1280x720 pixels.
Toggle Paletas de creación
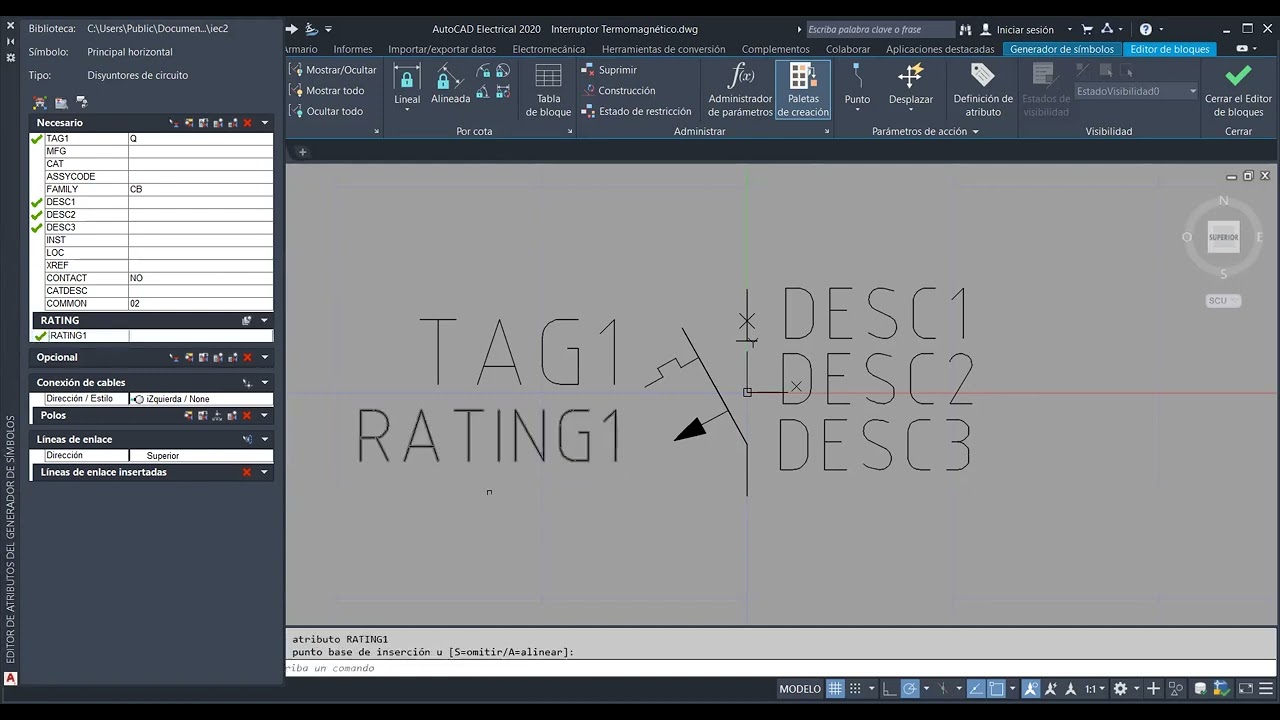[x=803, y=90]
